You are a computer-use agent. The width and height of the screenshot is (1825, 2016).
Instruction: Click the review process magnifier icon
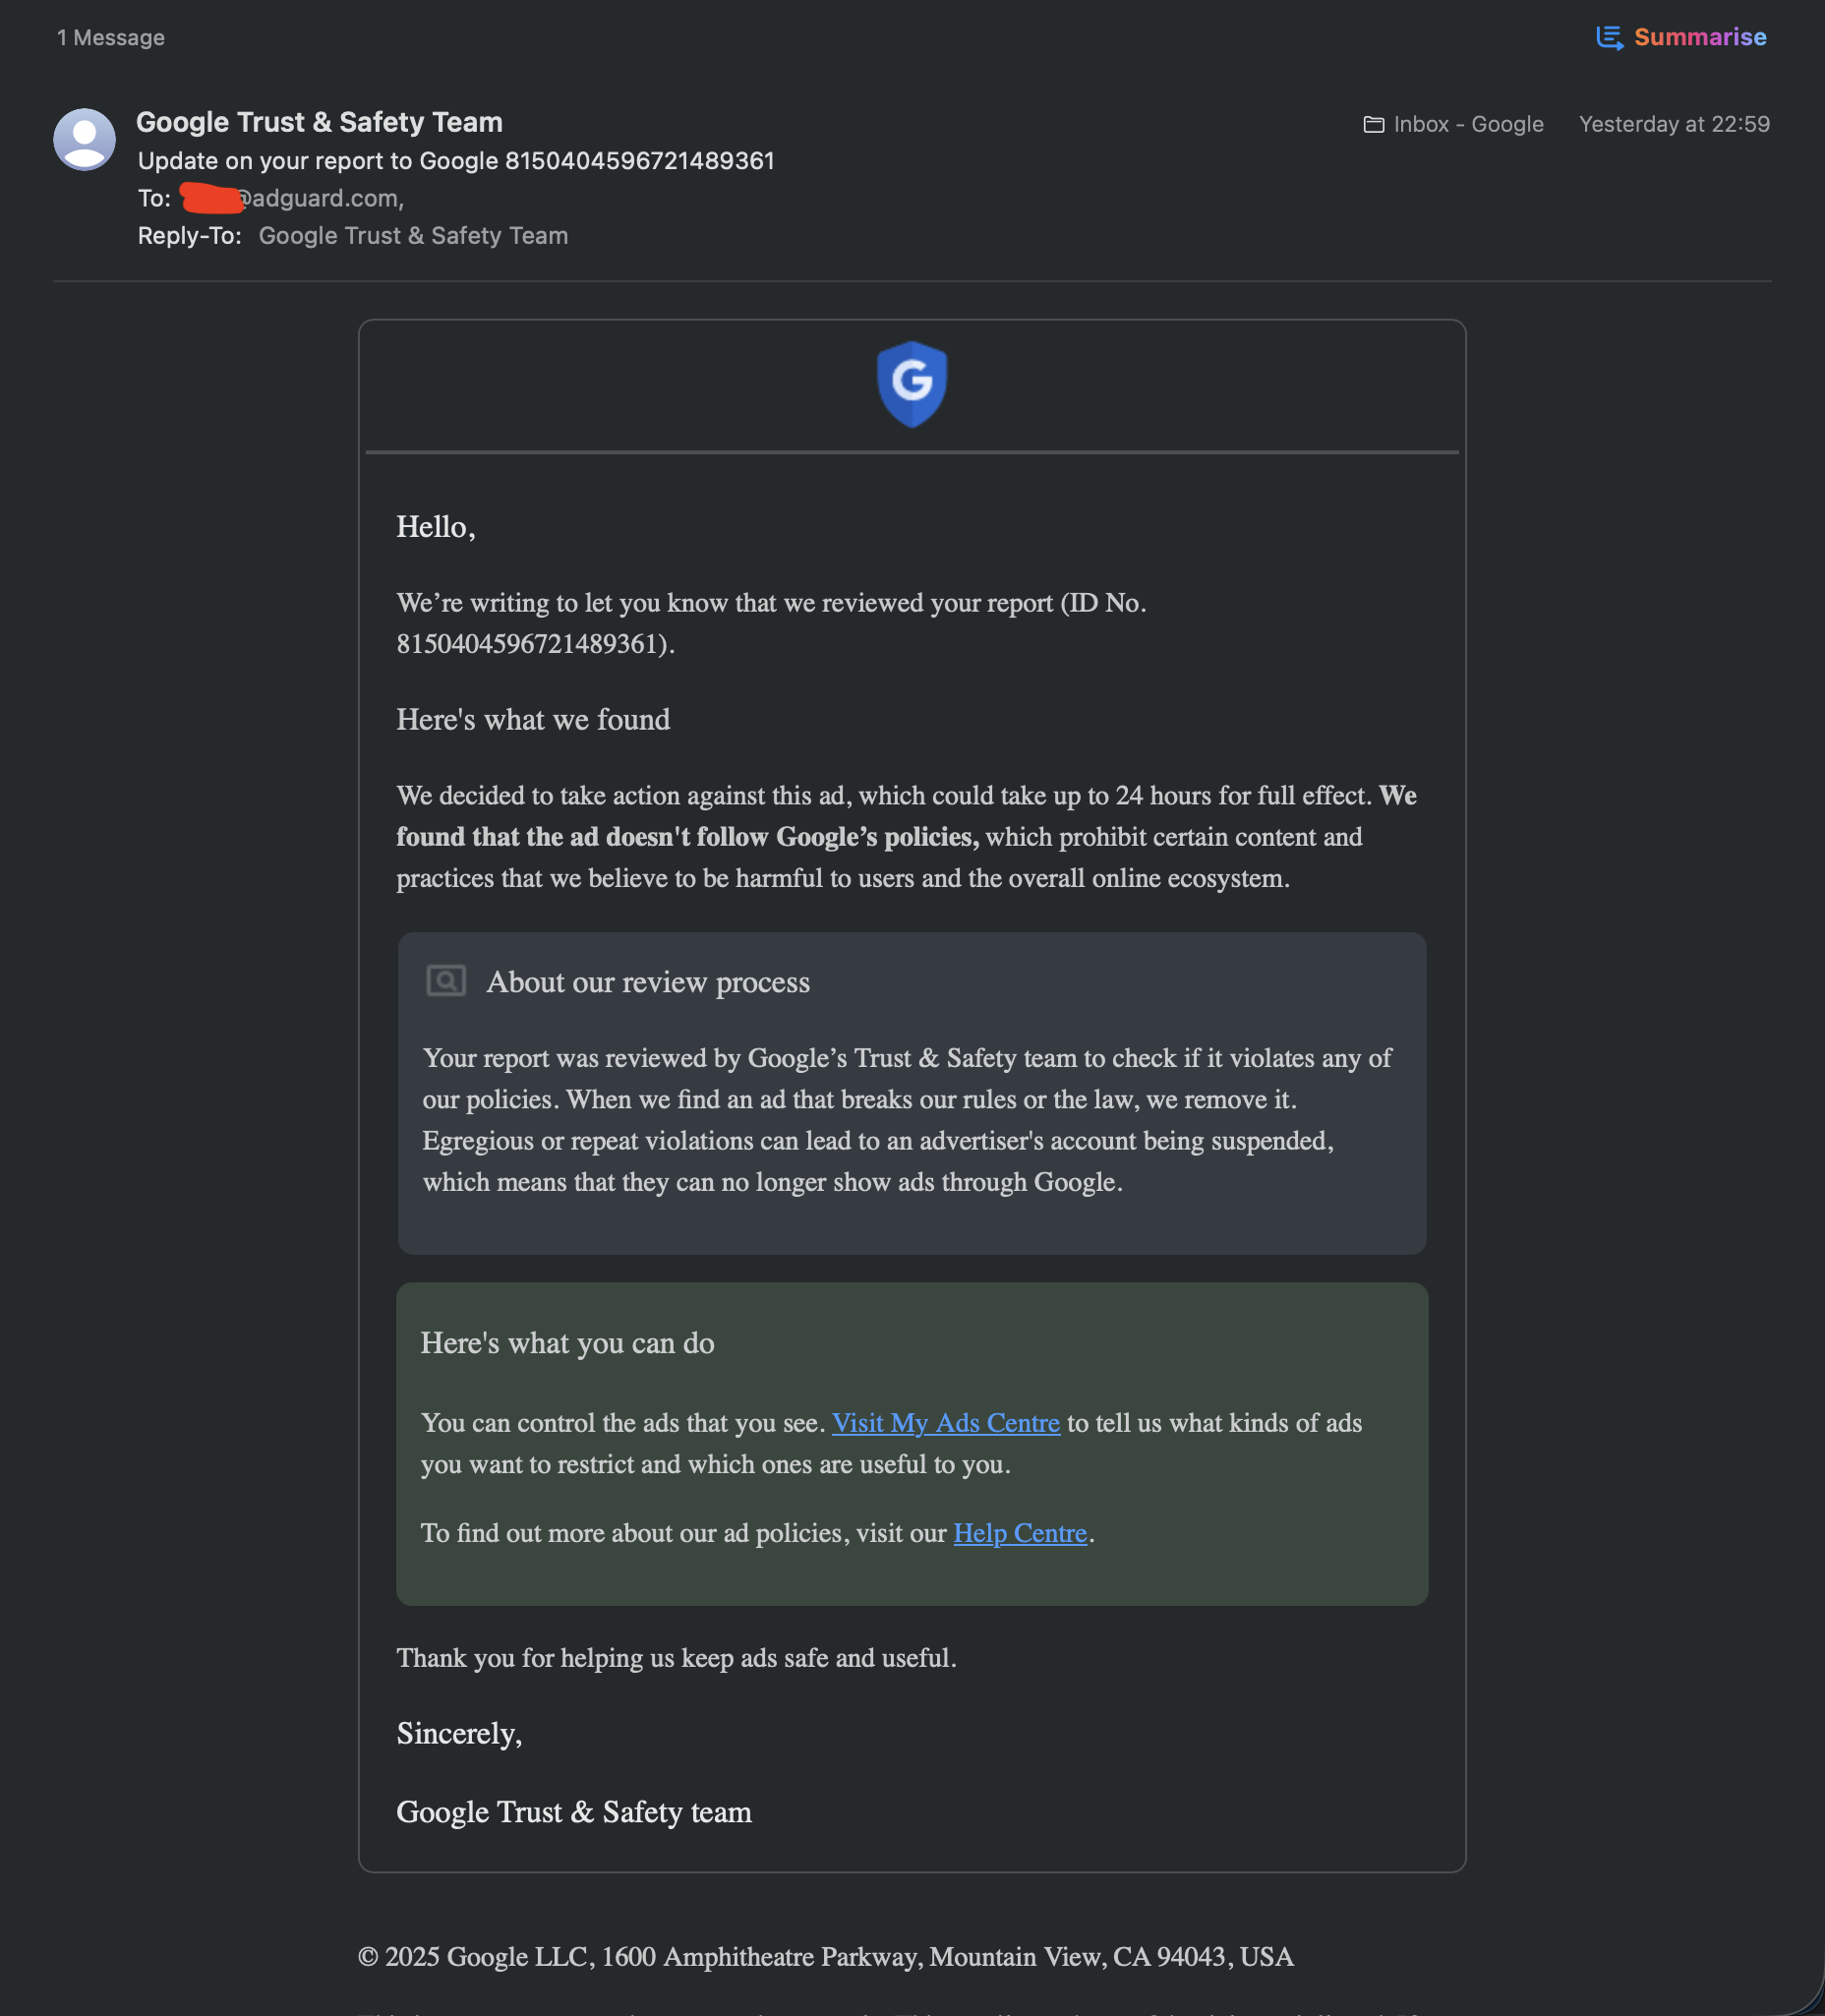[446, 981]
